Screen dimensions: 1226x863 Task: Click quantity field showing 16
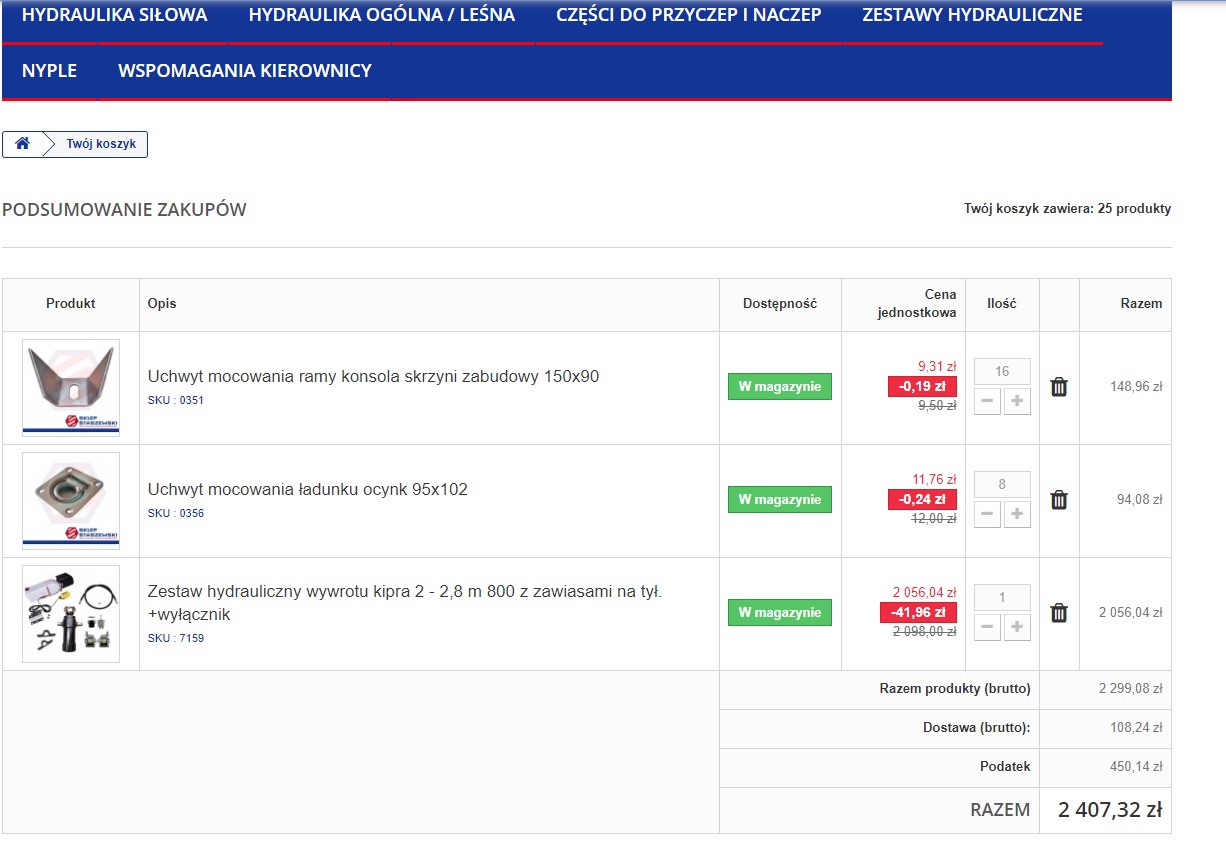coord(1002,372)
